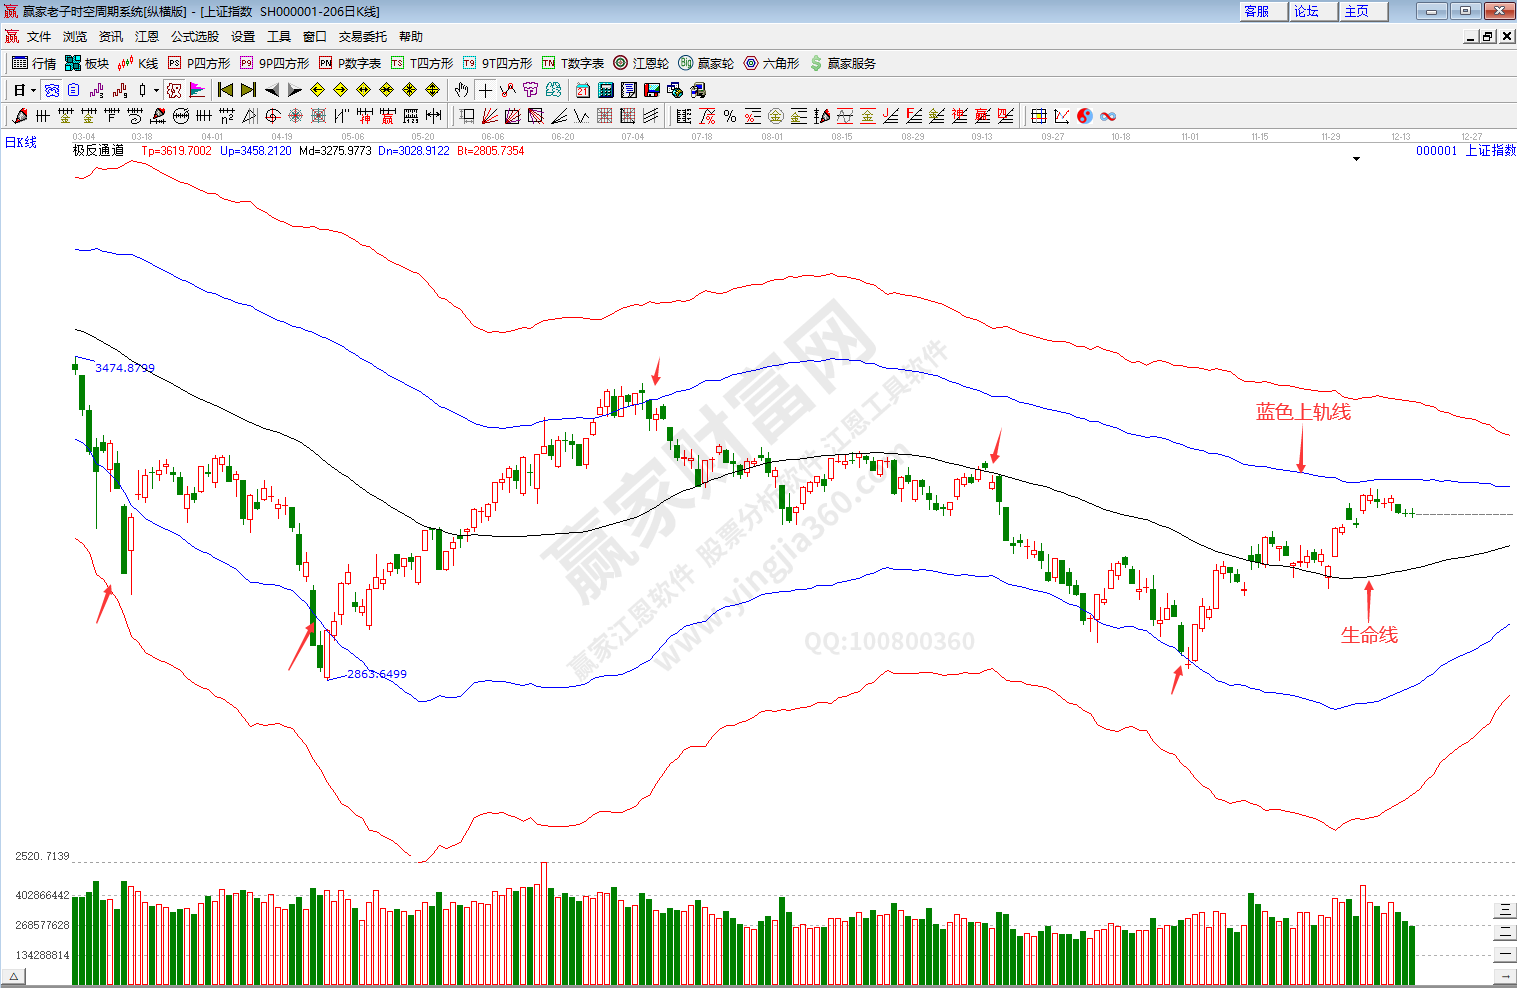Click the percent sign drawing tool

pos(730,116)
